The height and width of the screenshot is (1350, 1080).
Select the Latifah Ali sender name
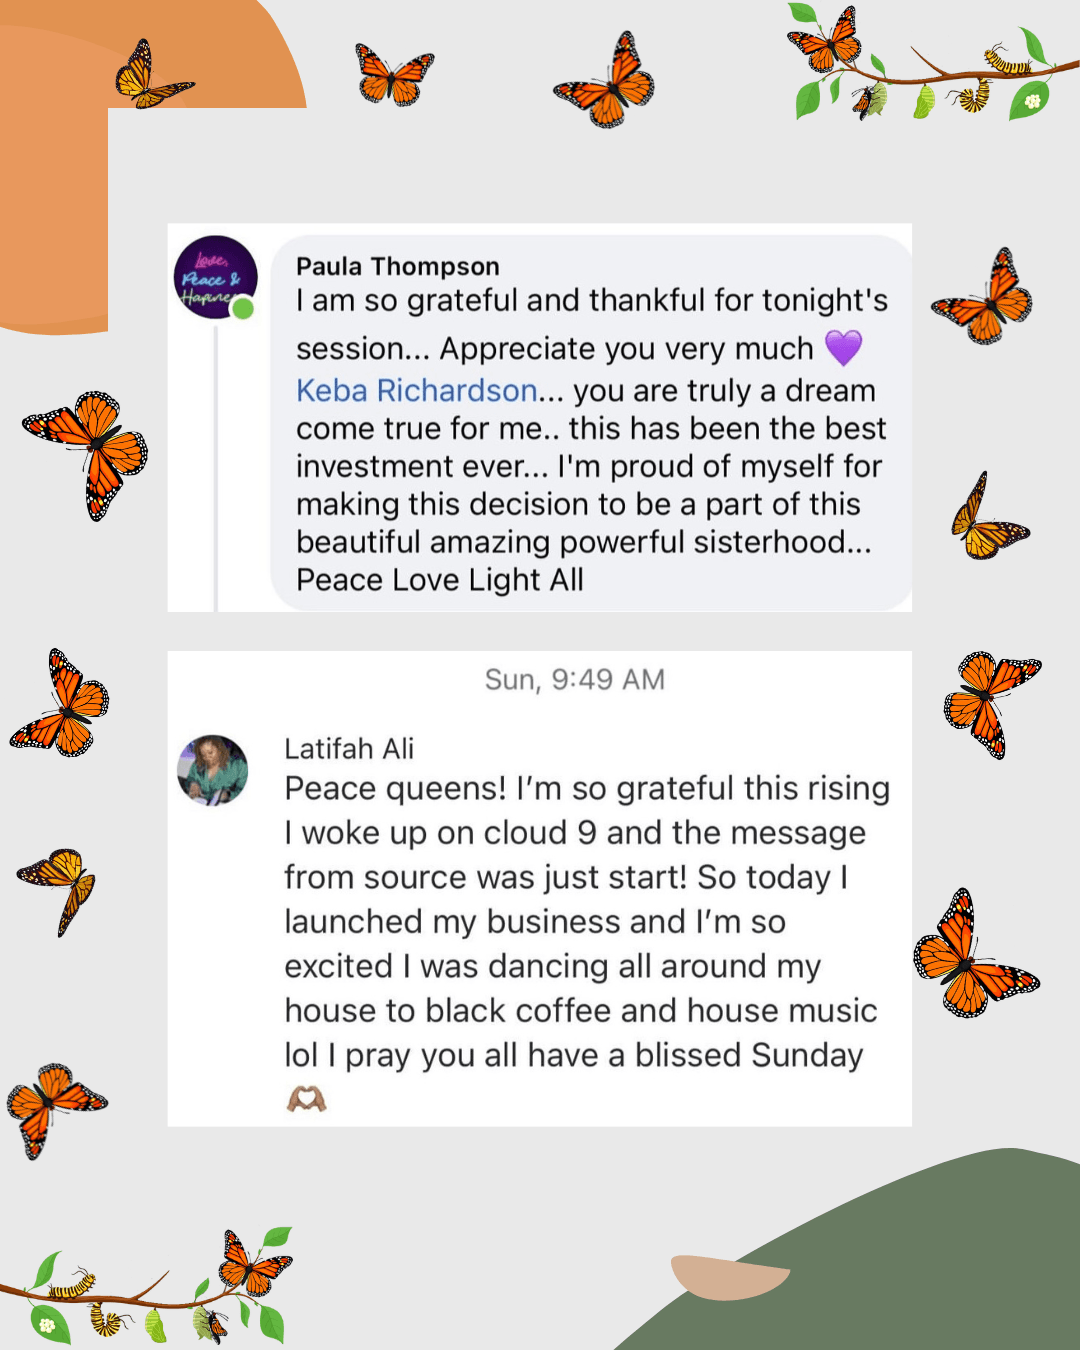point(349,748)
